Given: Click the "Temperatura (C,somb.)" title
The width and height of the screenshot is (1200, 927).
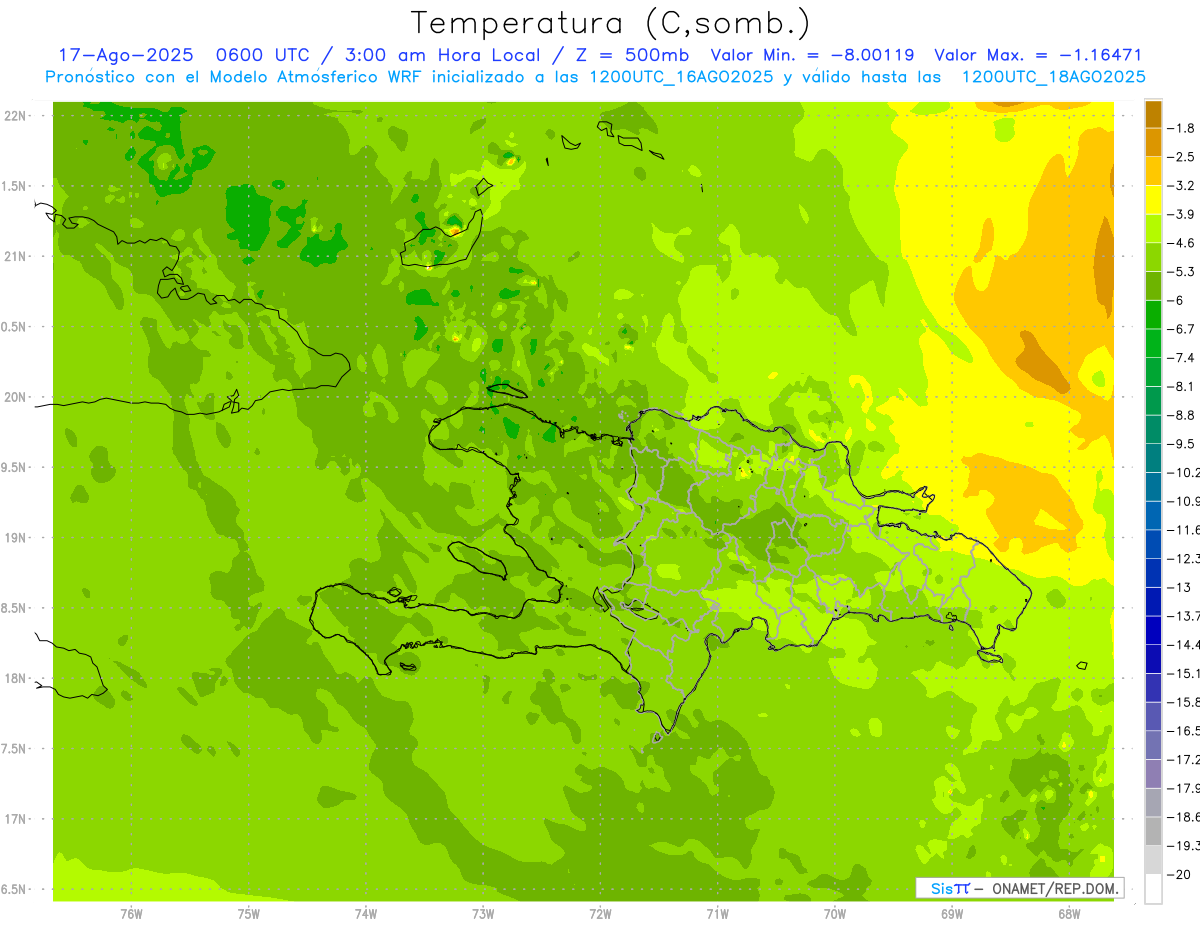Looking at the screenshot, I should click(x=611, y=23).
